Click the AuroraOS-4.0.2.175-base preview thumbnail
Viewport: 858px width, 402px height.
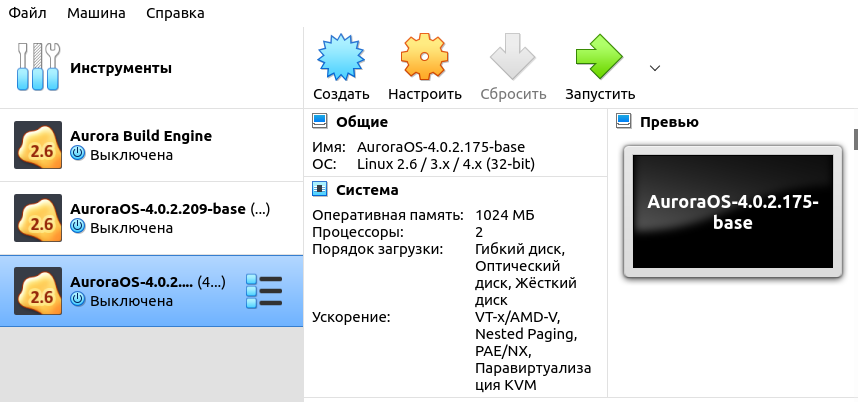[x=733, y=211]
